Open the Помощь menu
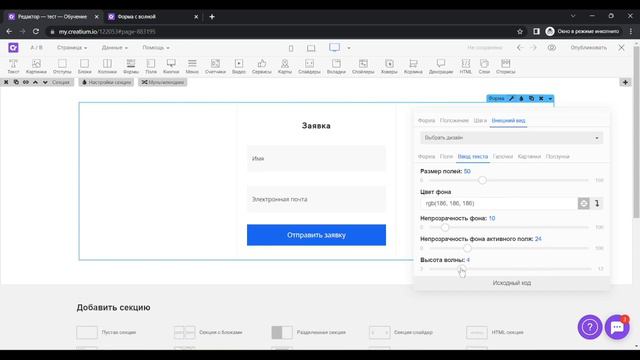 point(156,48)
